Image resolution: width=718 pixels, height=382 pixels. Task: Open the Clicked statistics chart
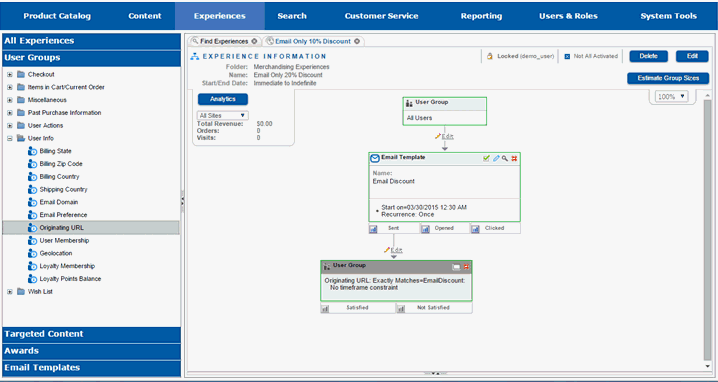point(475,229)
